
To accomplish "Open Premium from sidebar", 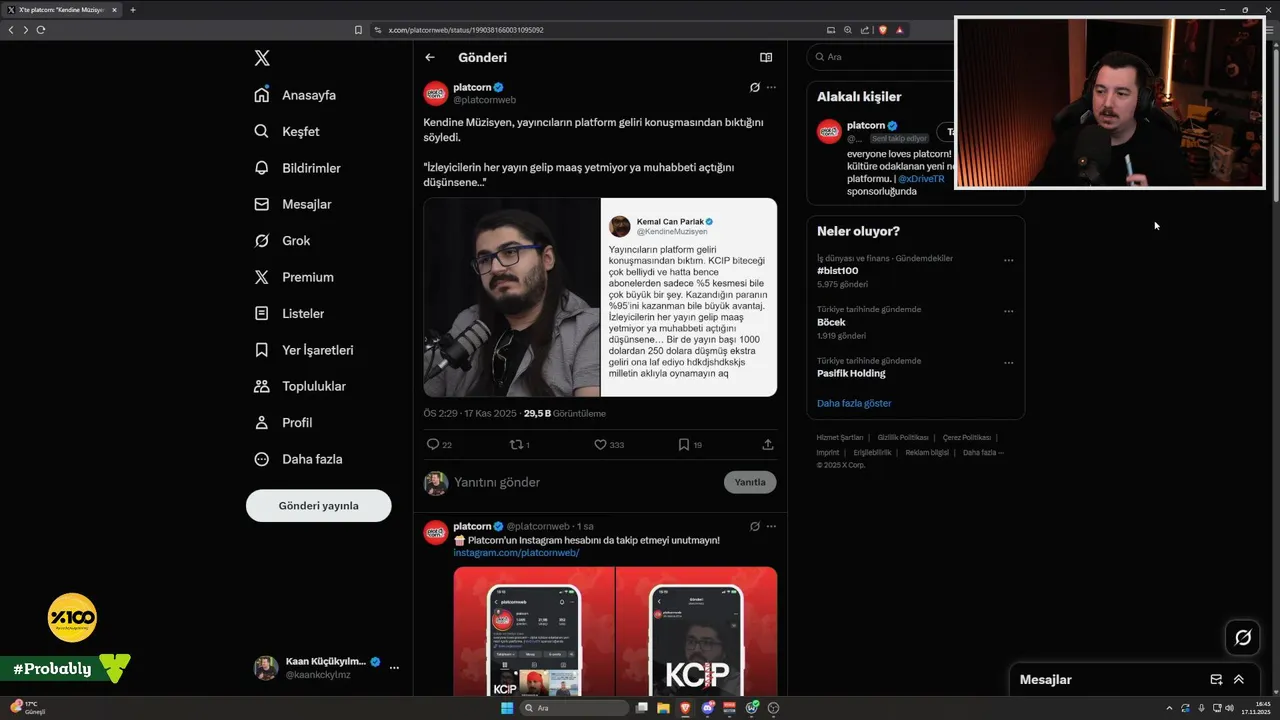I will (x=294, y=277).
